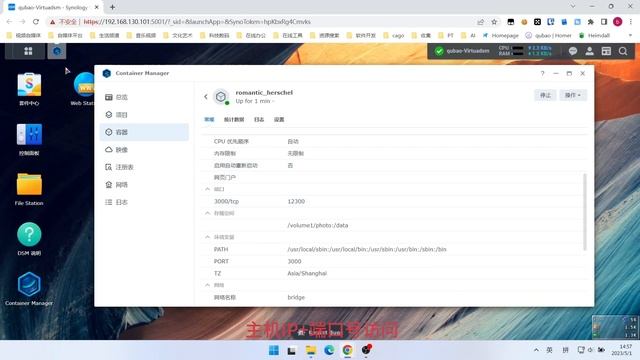
Task: Switch to Chrome in Windows taskbar
Action: [x=347, y=350]
